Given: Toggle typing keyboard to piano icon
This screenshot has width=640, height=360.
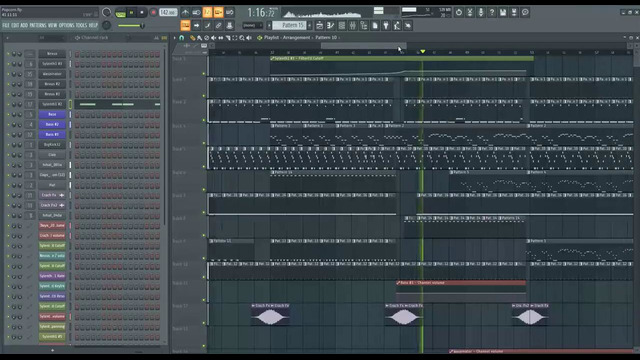Looking at the screenshot, I should [185, 26].
